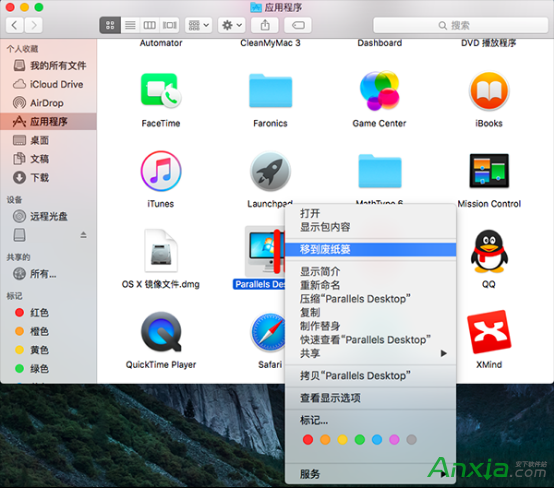
Task: Go forward with the right arrow button
Action: [34, 25]
